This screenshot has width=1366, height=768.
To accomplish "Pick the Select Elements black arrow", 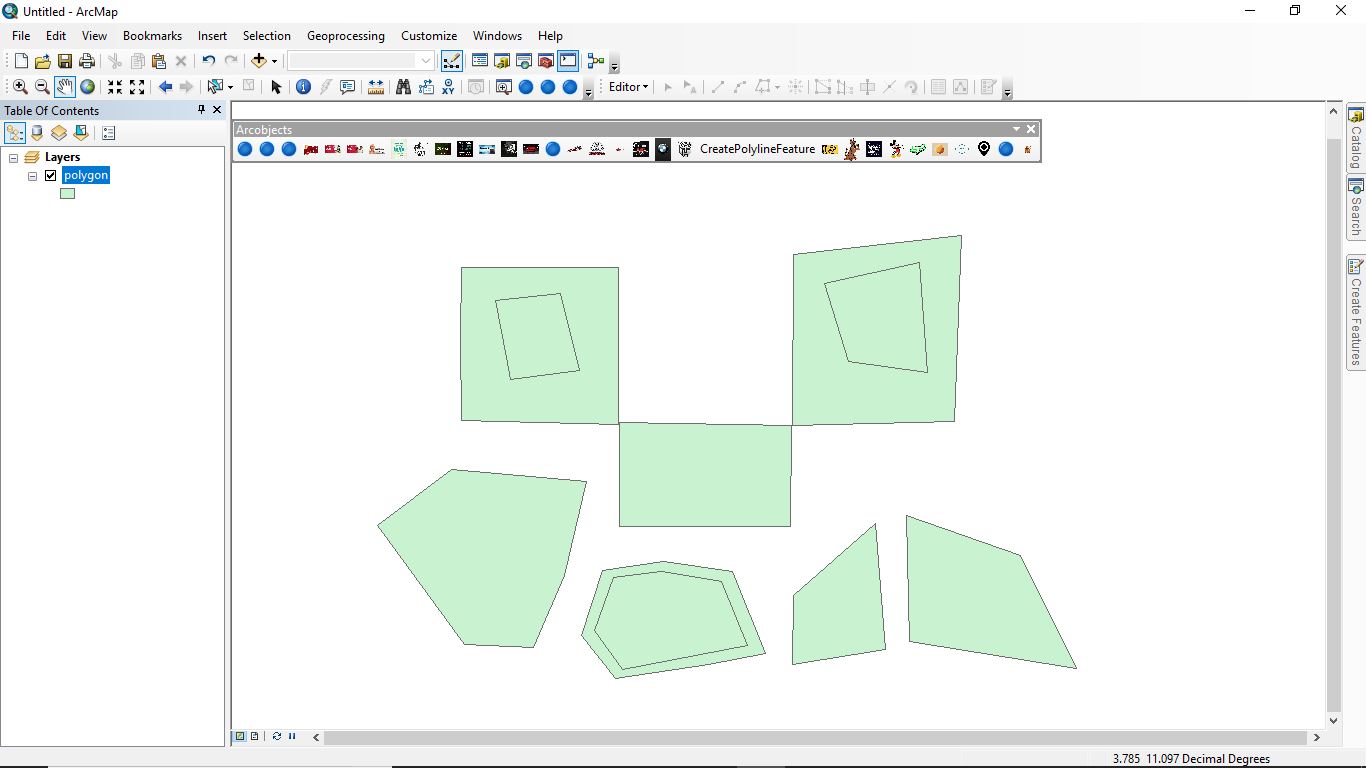I will [x=277, y=87].
